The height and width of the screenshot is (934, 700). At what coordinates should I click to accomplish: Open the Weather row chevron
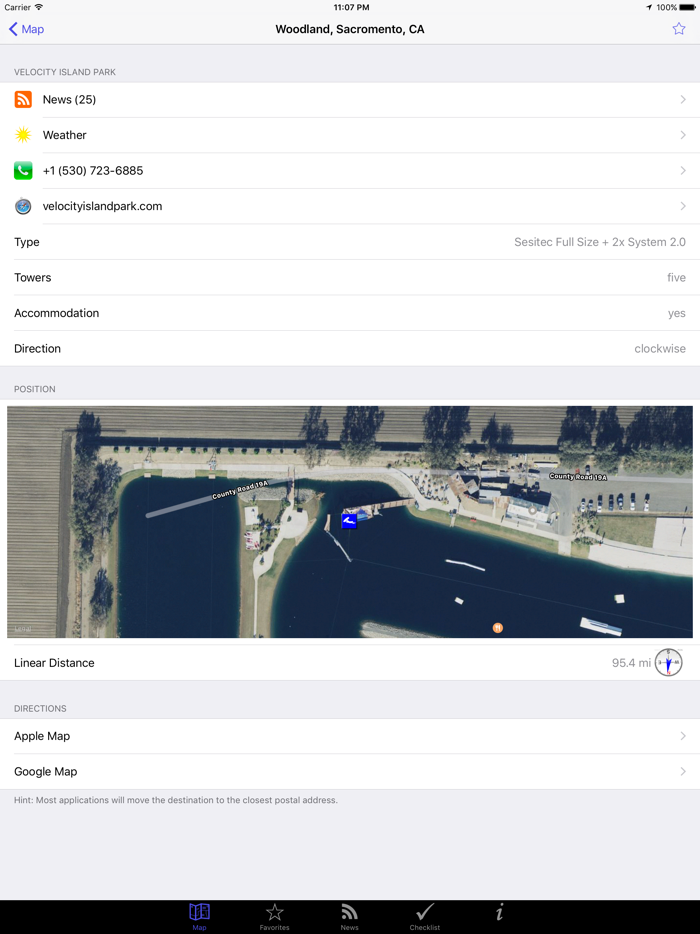click(683, 135)
